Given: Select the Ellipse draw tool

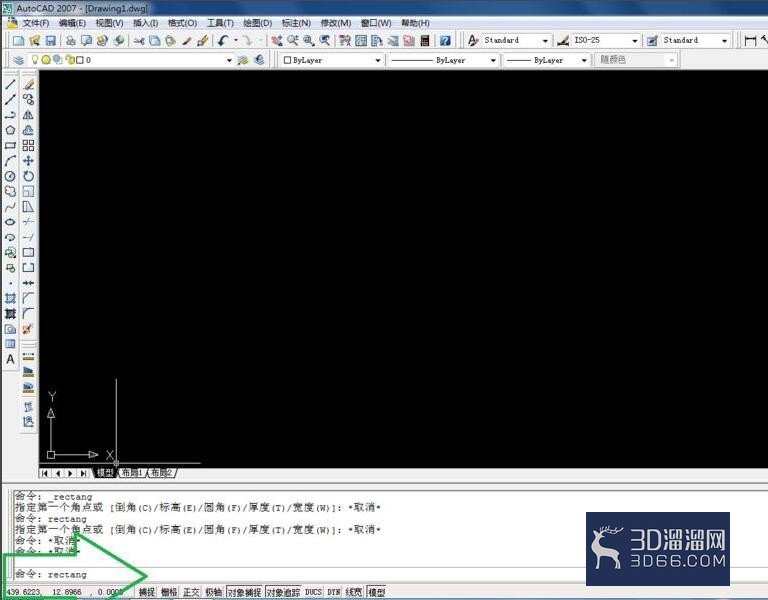Looking at the screenshot, I should tap(10, 222).
